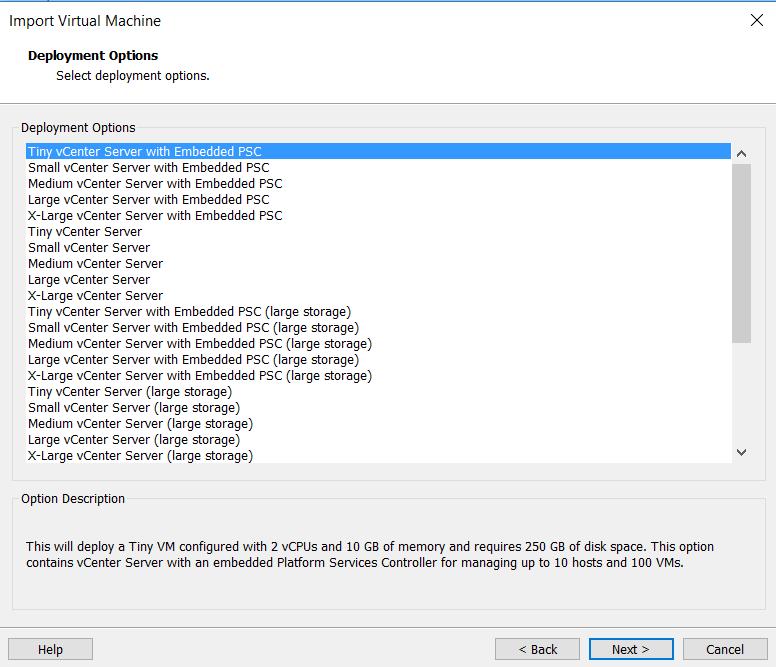Screen dimensions: 776x667
Task: Select the Medium vCenter Server option
Action: point(378,263)
